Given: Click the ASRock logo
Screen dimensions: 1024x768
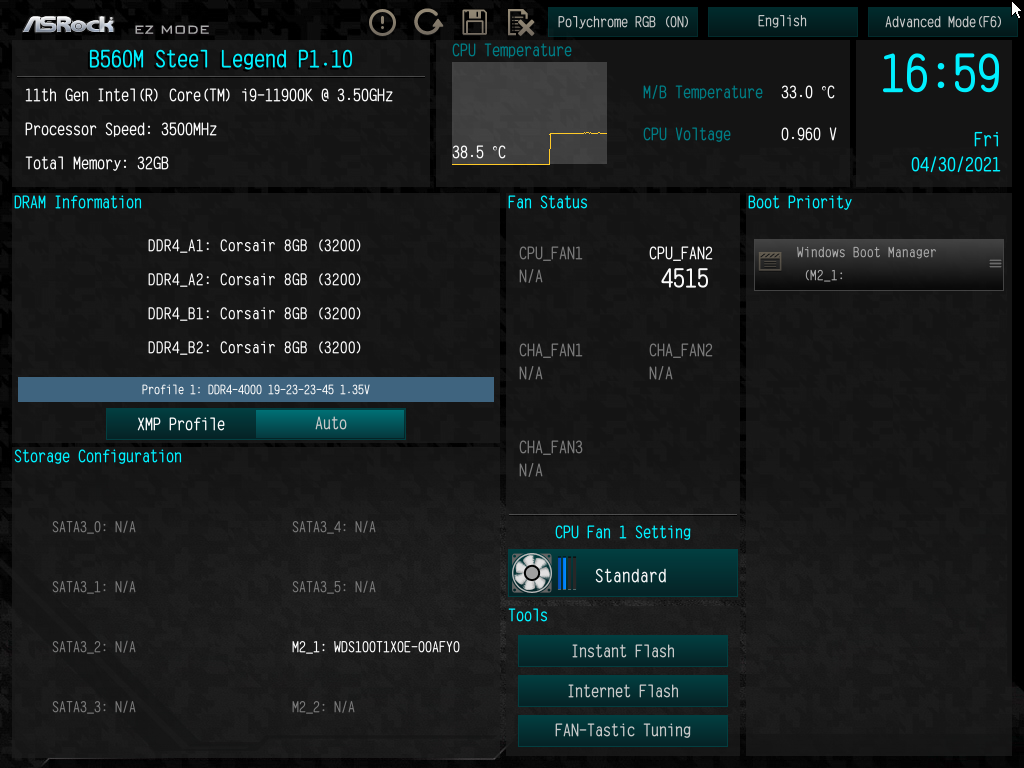Looking at the screenshot, I should 69,25.
